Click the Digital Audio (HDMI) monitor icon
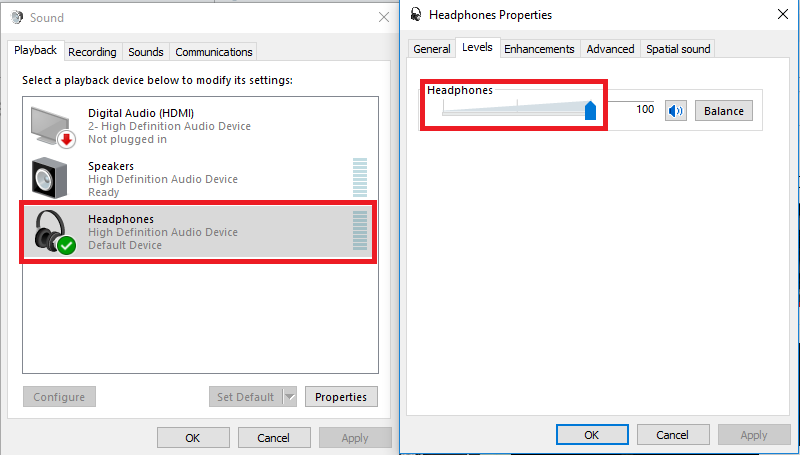800x455 pixels. pyautogui.click(x=50, y=126)
